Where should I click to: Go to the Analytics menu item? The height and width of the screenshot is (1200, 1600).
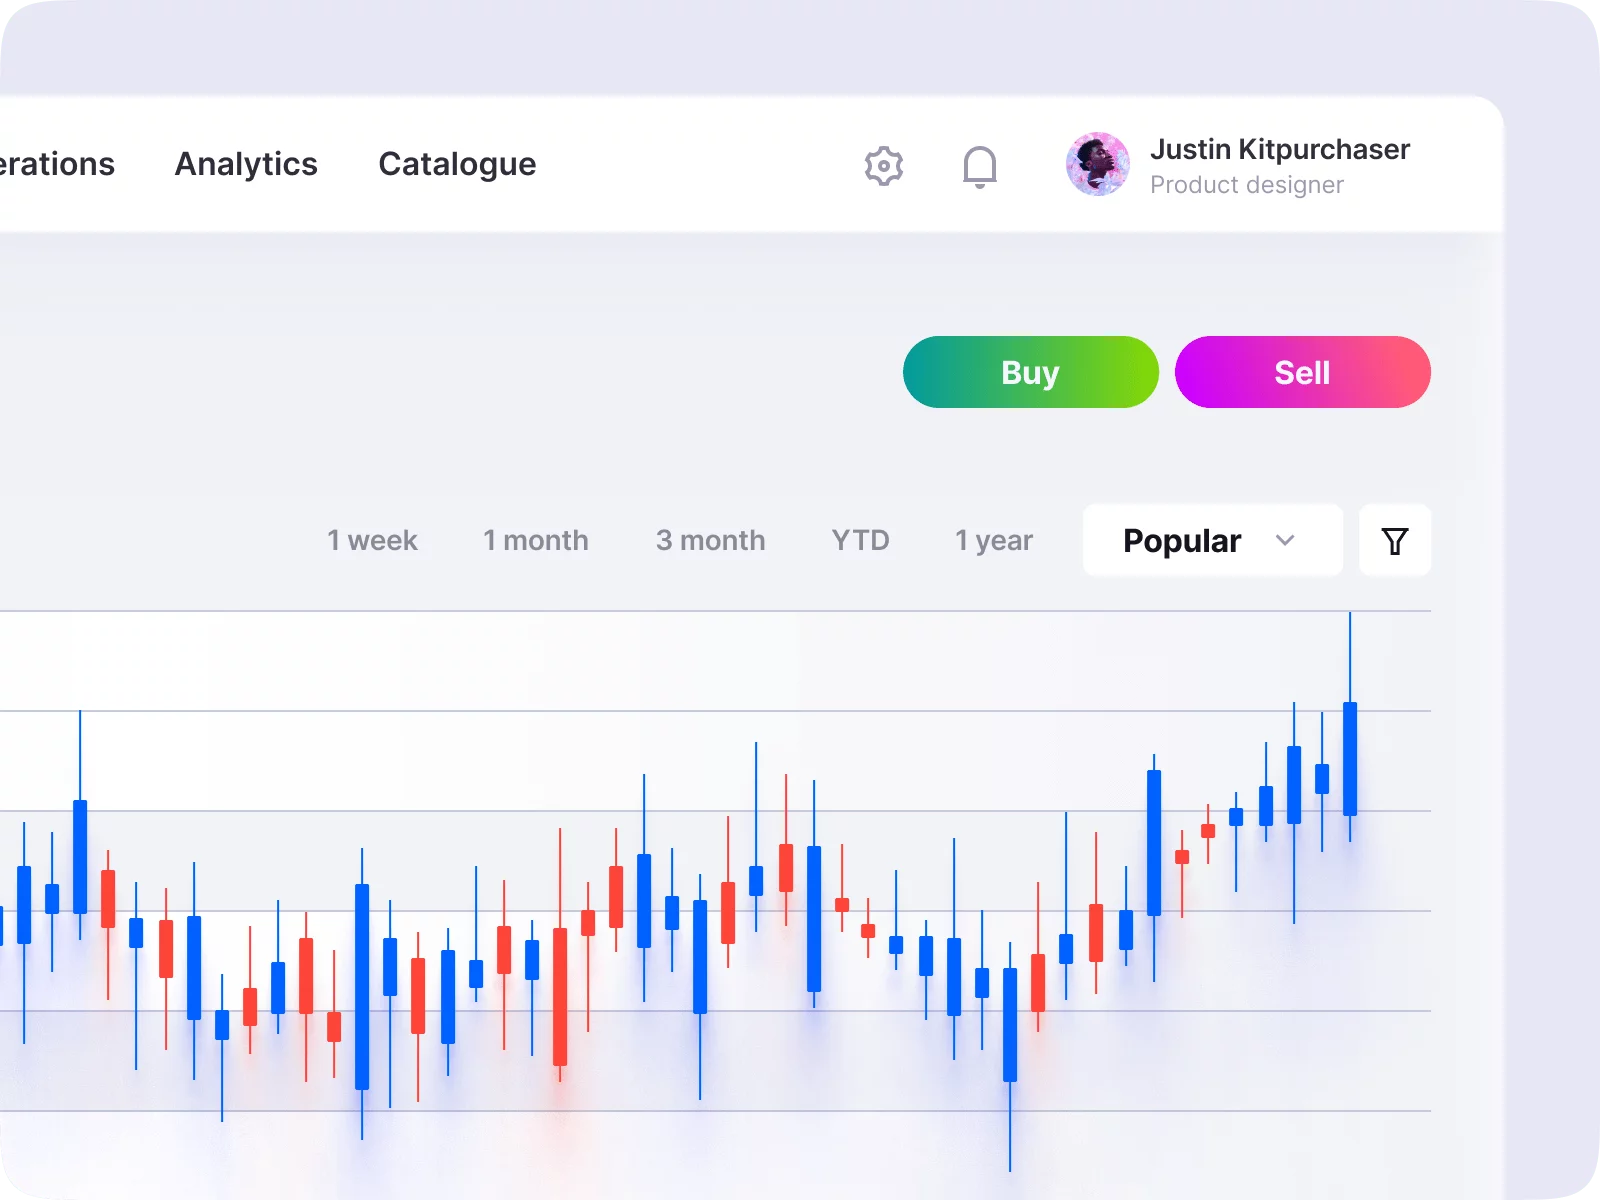click(246, 164)
